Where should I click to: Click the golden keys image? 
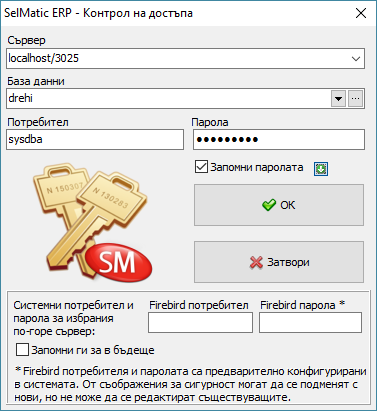coord(91,220)
